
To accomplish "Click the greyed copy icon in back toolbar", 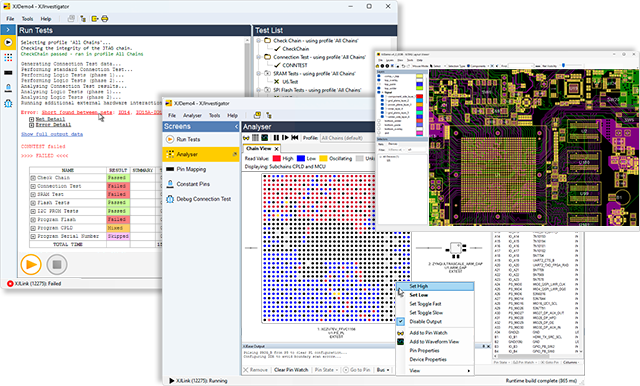I will (71, 19).
